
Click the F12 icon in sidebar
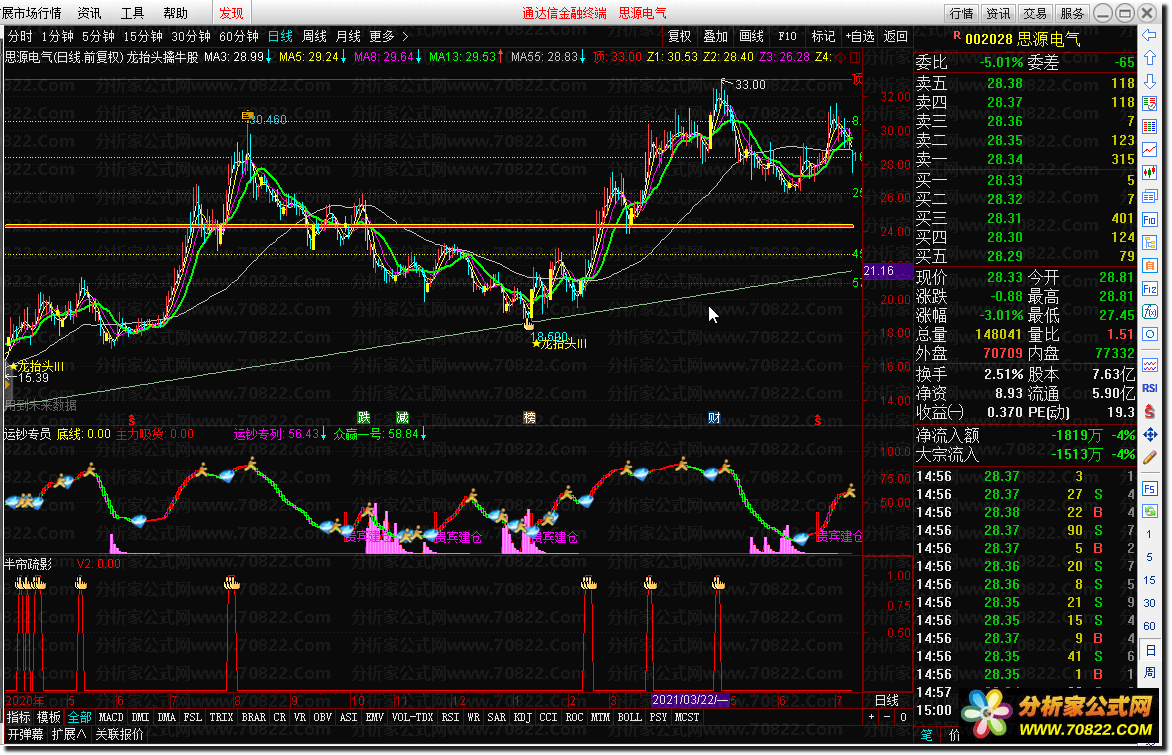pos(1150,289)
